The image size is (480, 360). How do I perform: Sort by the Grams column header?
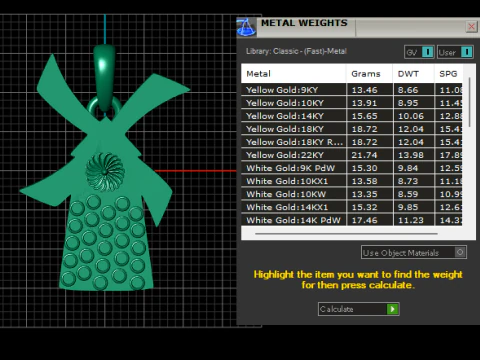(x=369, y=74)
